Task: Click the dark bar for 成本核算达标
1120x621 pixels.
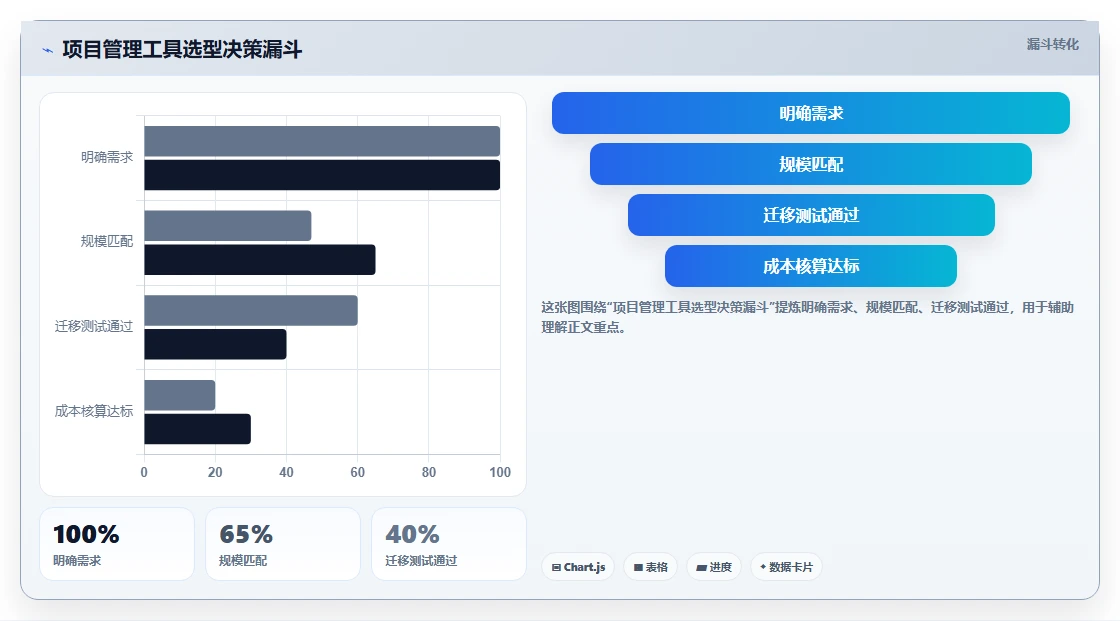Action: [197, 429]
